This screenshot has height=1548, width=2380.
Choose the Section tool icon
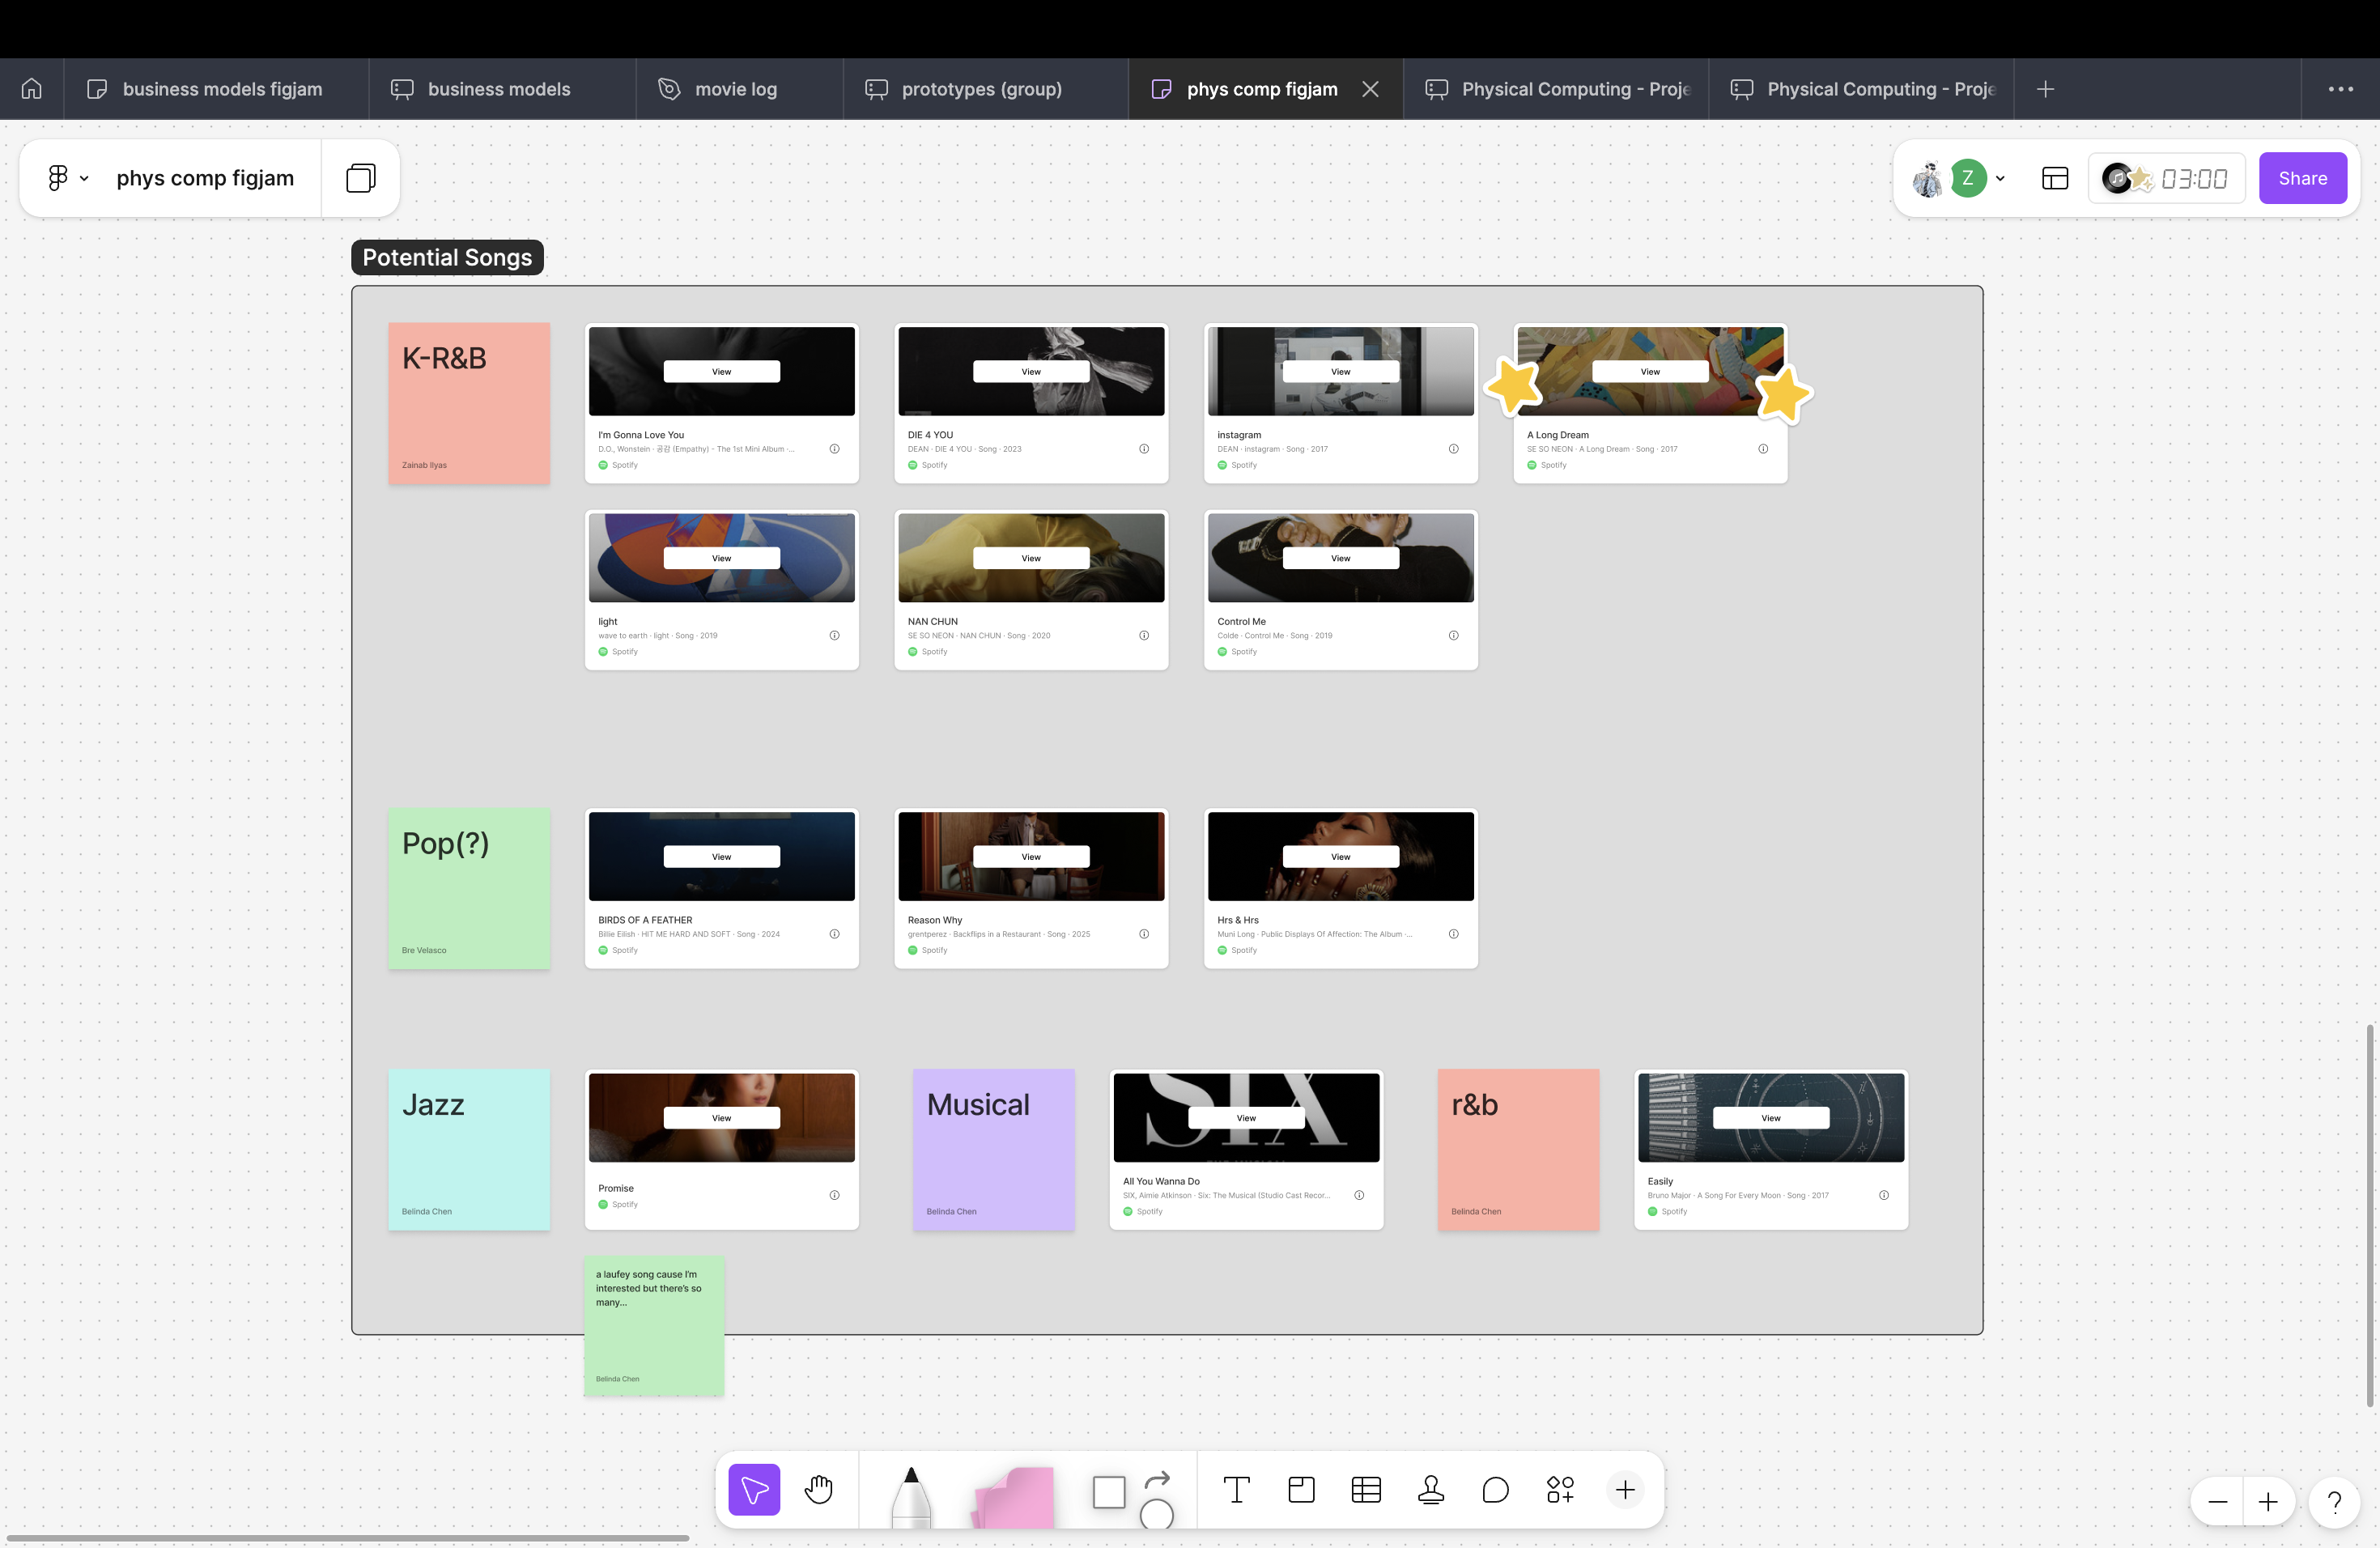[1301, 1489]
